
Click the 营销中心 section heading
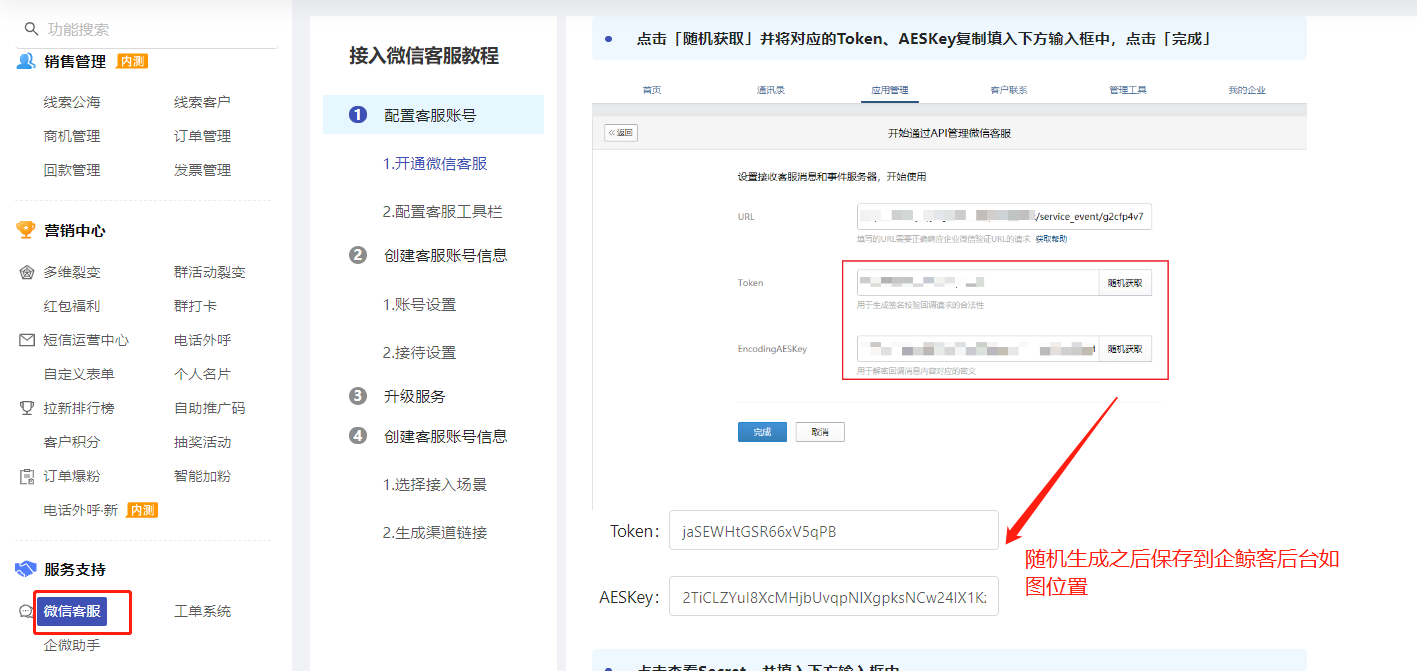[x=75, y=230]
